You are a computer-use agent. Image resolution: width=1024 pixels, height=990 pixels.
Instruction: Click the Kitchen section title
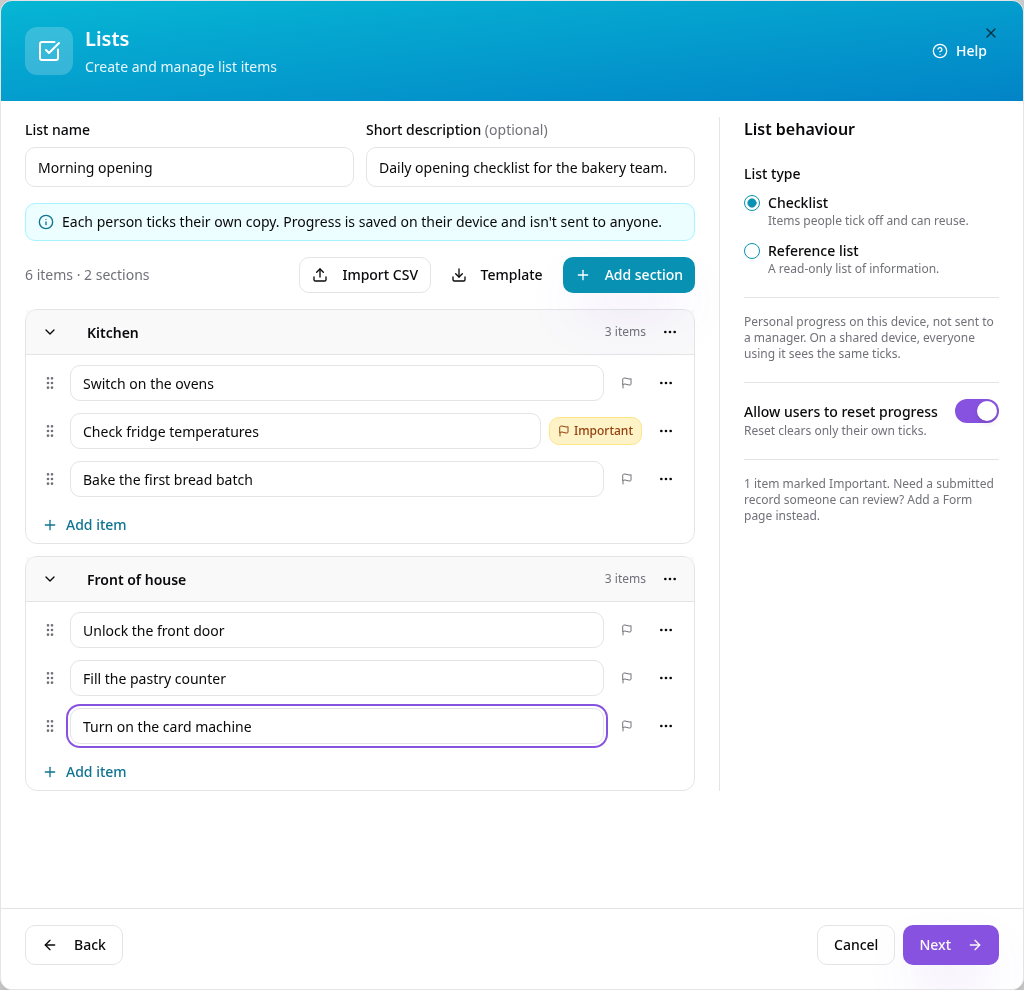[x=112, y=333]
